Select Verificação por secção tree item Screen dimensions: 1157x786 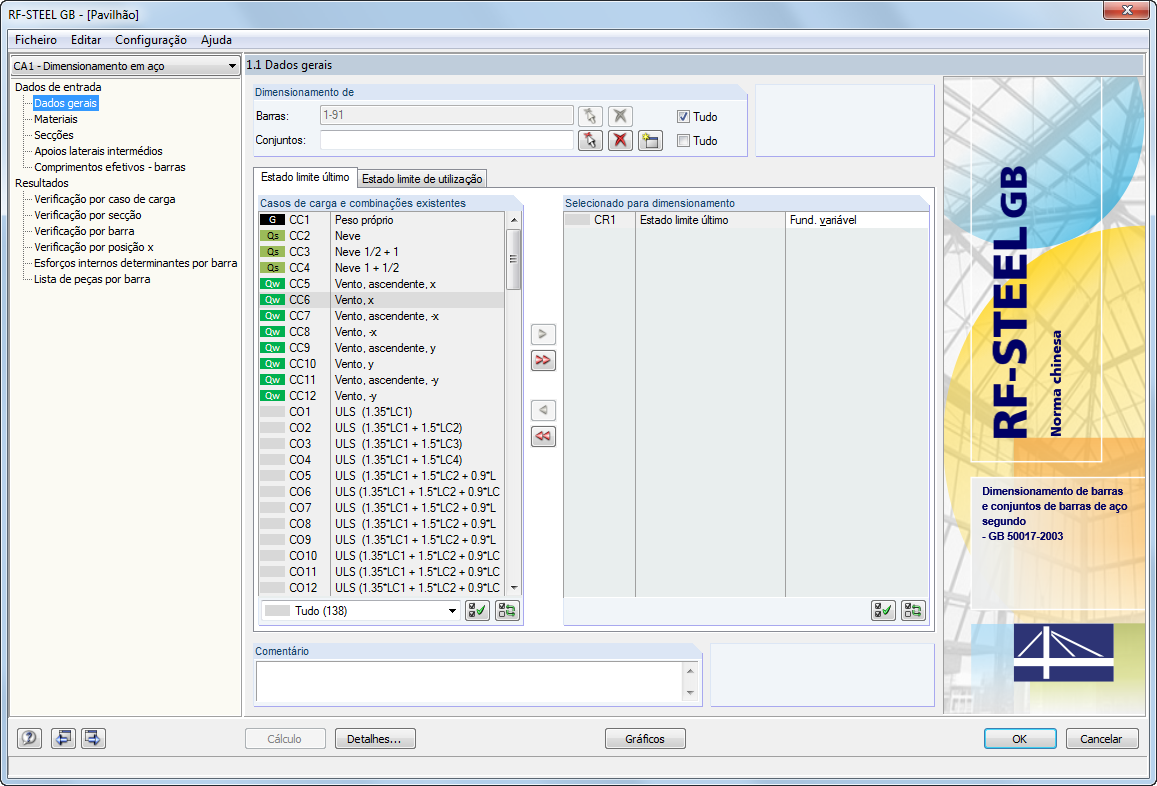click(x=88, y=216)
